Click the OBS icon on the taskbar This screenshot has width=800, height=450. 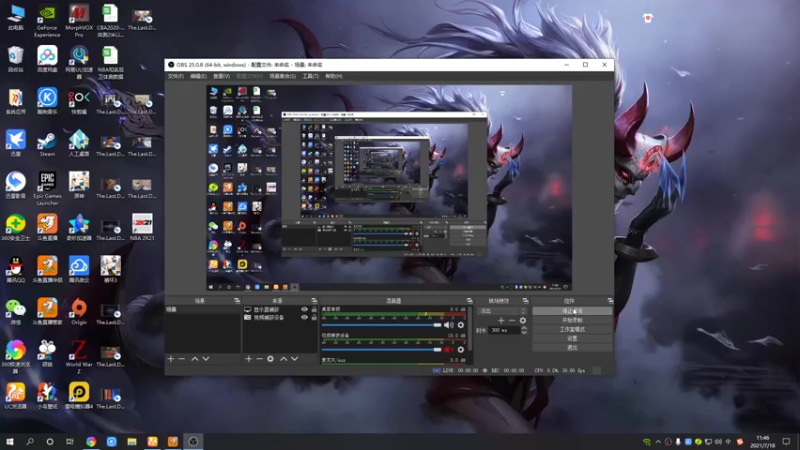[193, 441]
